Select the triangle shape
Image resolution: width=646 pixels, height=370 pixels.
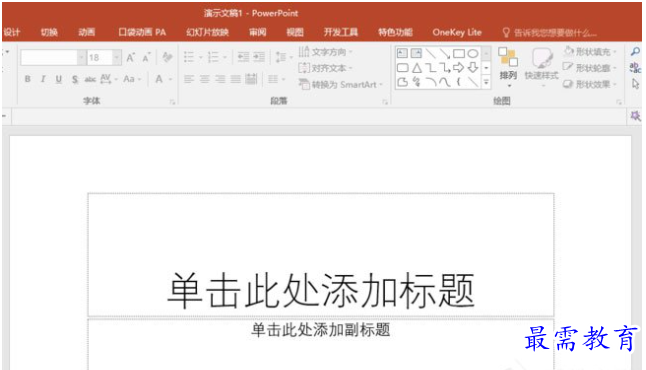point(417,68)
